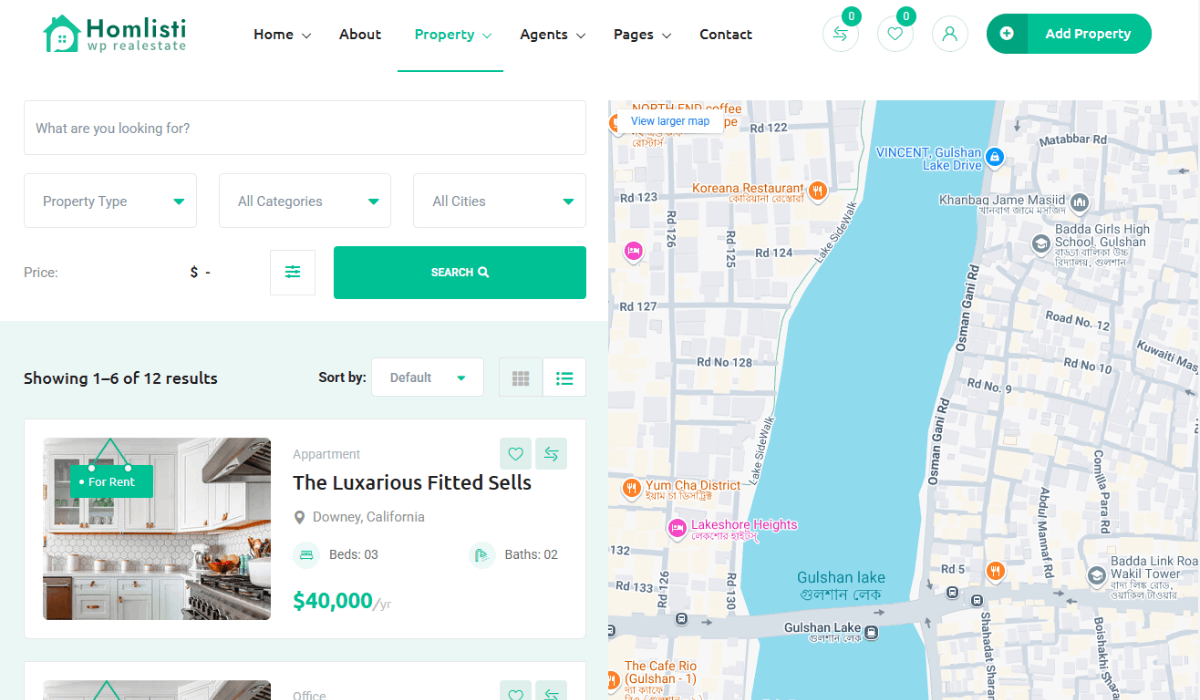Open the Home menu item

pos(273,34)
